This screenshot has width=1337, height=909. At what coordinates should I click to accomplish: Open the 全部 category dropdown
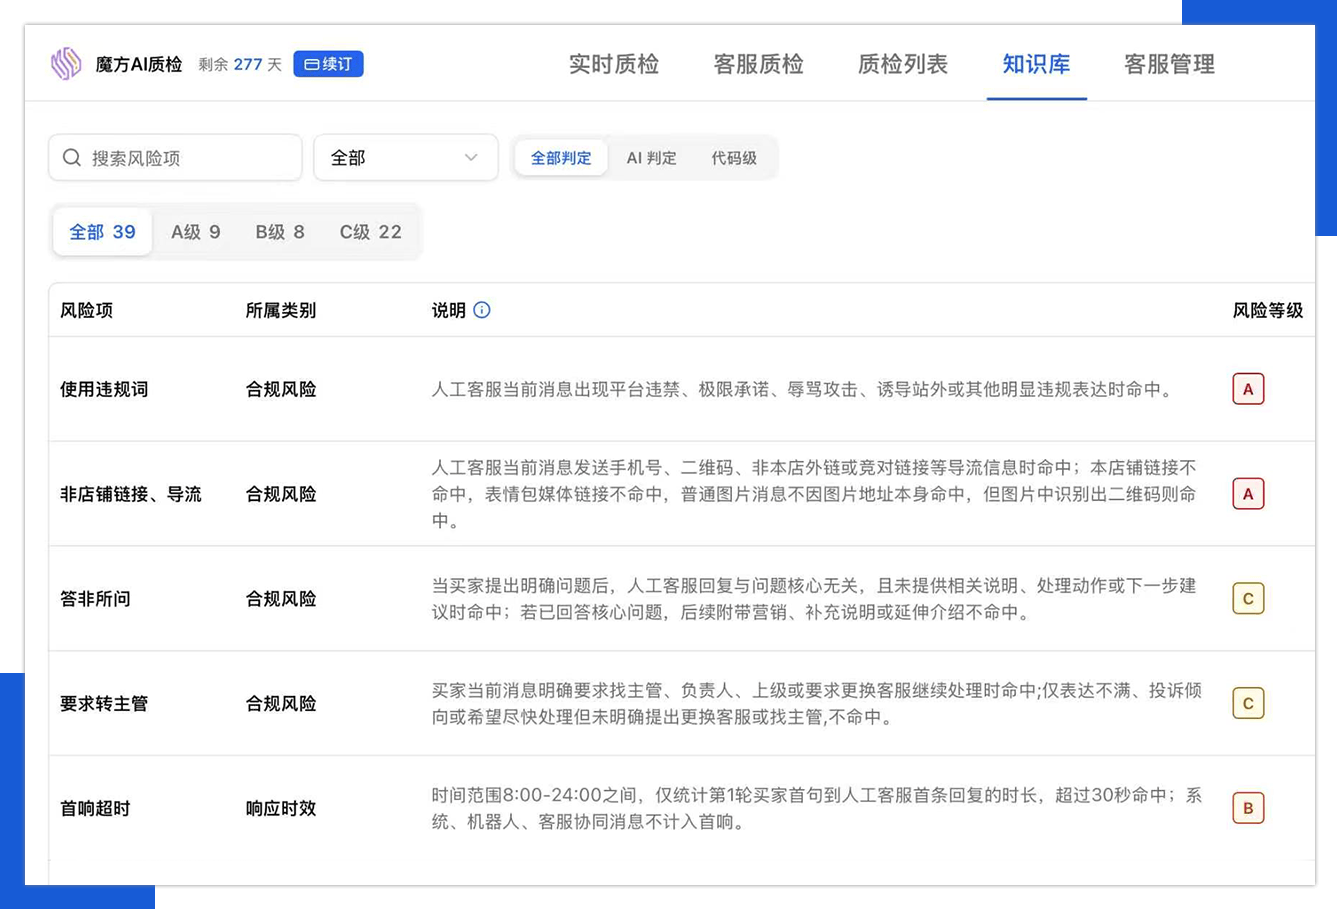click(x=406, y=158)
